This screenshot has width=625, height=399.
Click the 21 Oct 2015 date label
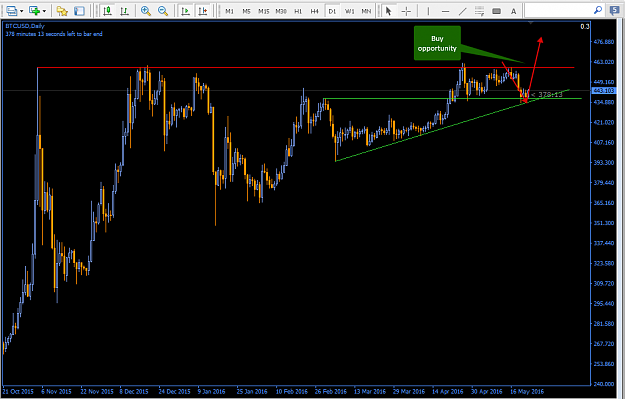(x=18, y=391)
